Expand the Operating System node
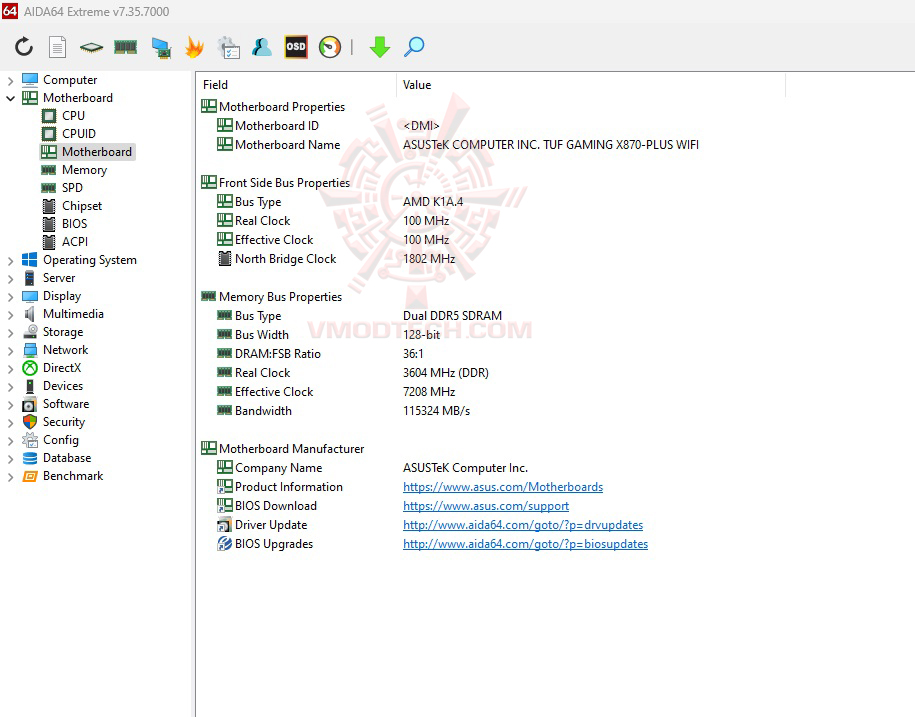The height and width of the screenshot is (717, 915). (x=10, y=261)
